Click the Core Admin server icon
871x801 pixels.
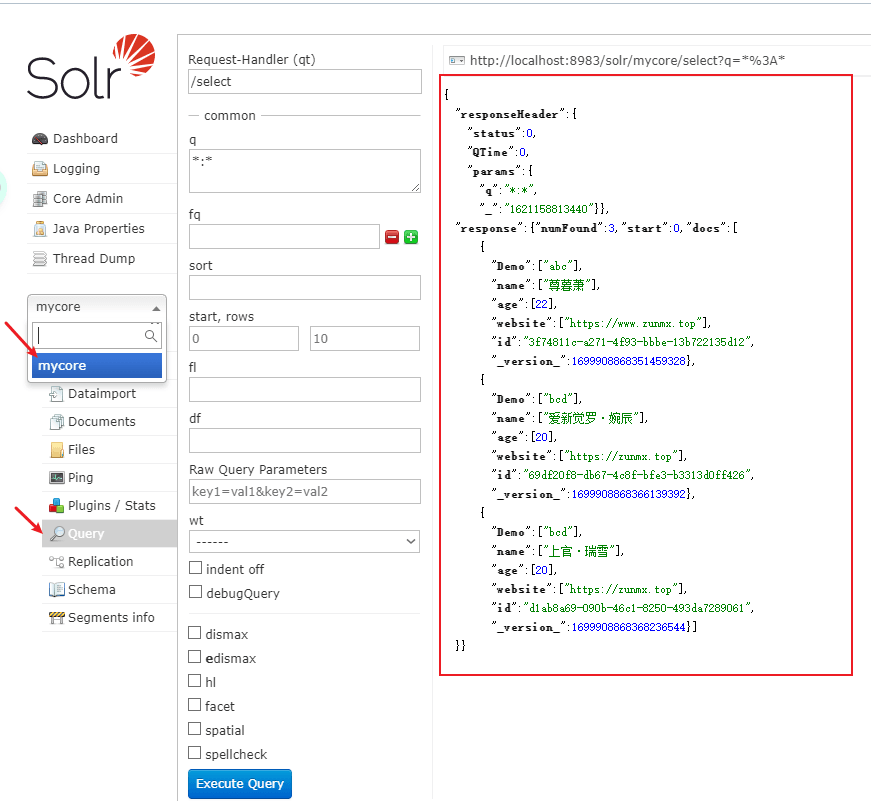point(40,199)
